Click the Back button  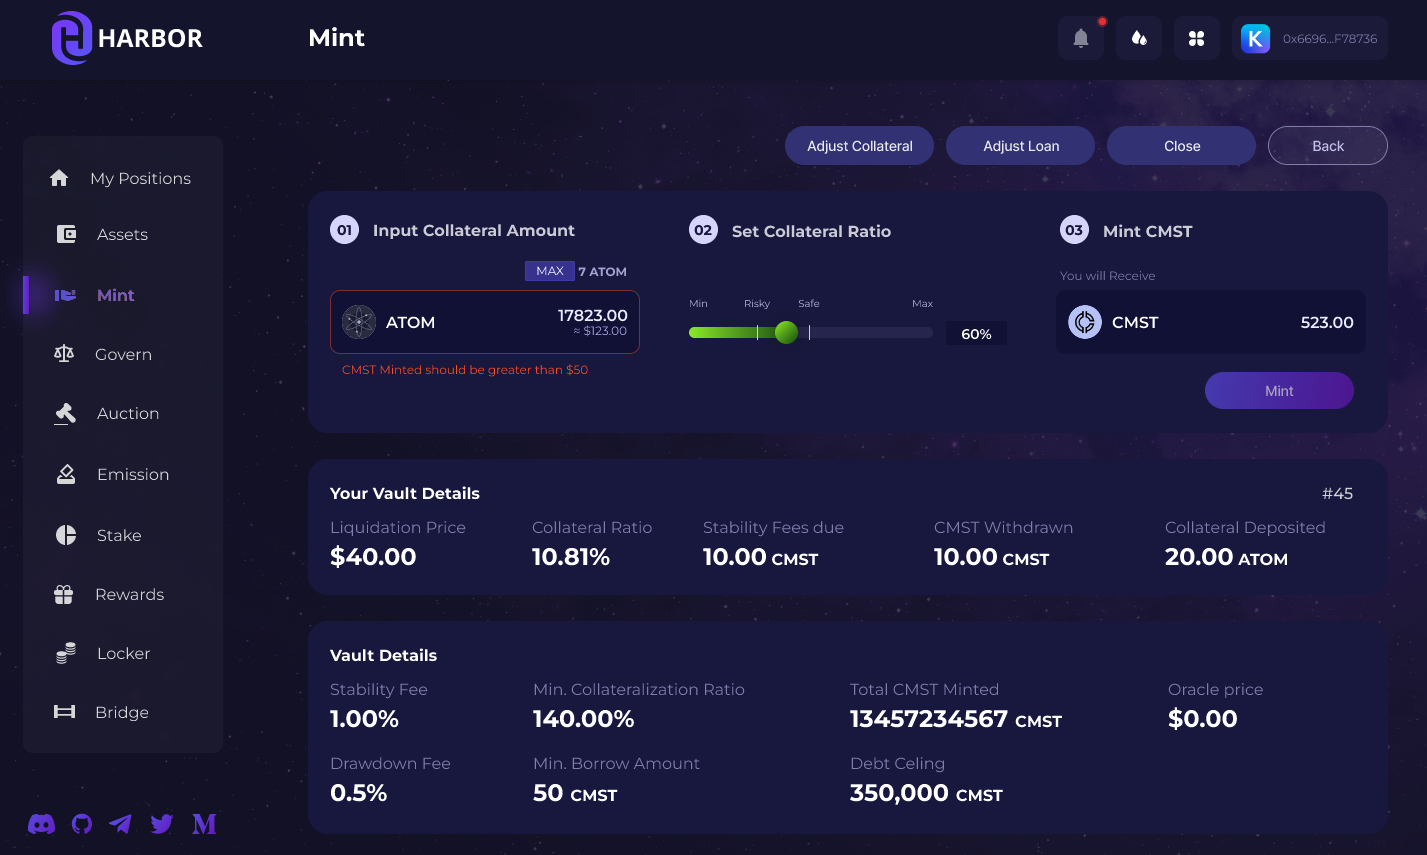point(1327,145)
